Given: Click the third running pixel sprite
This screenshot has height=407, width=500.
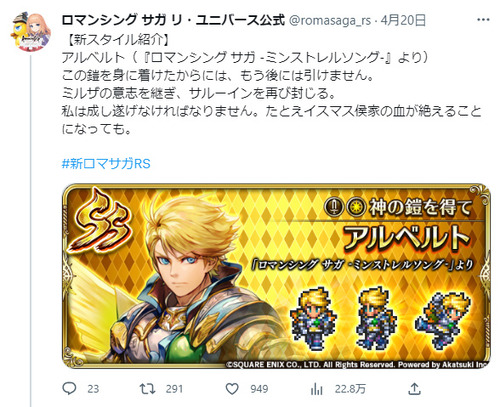Looking at the screenshot, I should tap(442, 319).
